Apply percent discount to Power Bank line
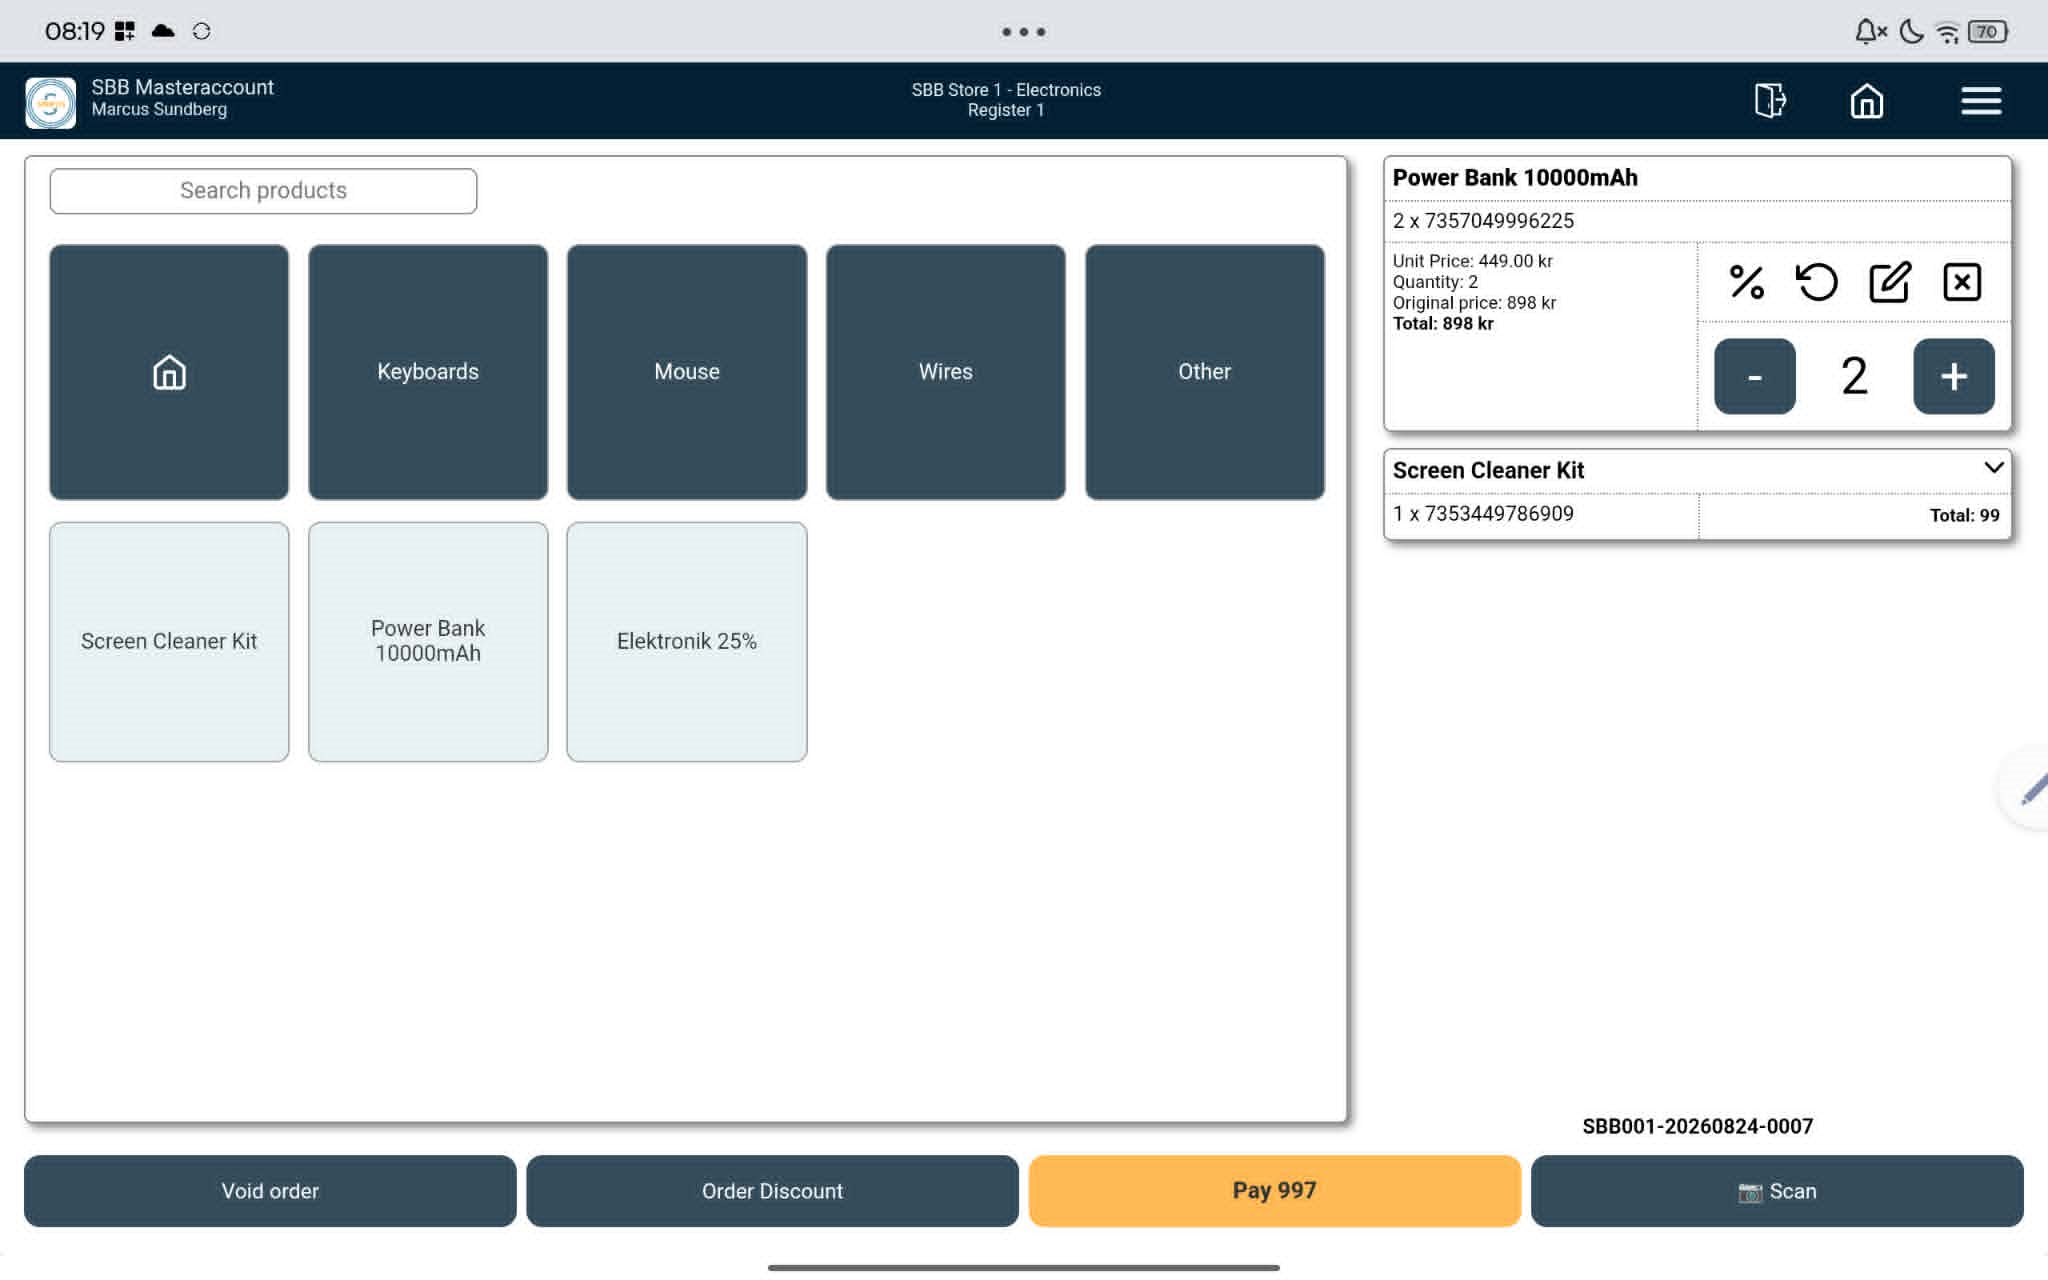 (x=1746, y=282)
